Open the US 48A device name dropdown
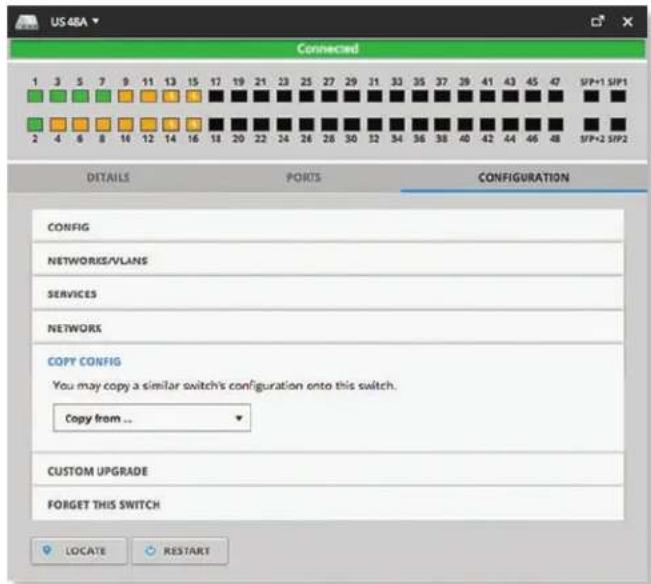Viewport: 651px width, 584px height. click(75, 22)
